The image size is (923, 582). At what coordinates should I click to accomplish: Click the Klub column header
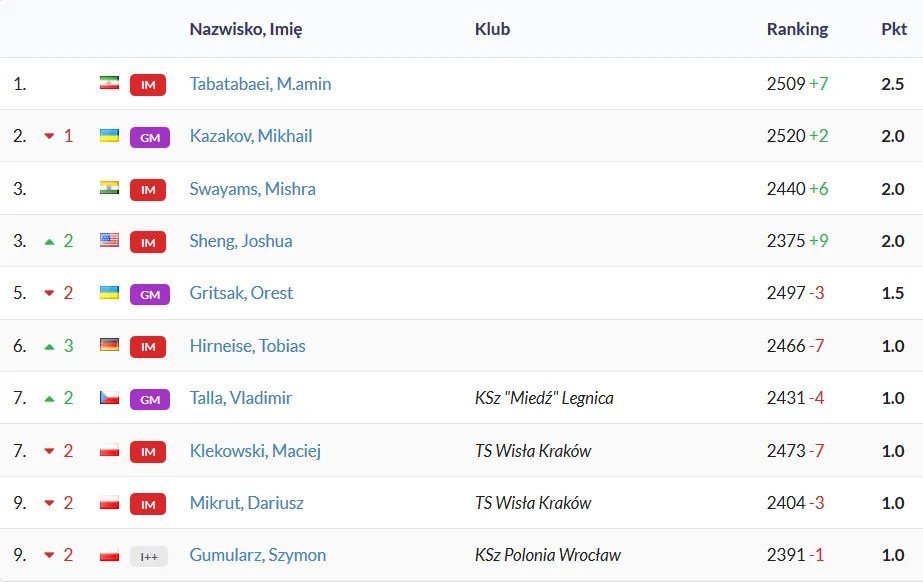(x=492, y=29)
